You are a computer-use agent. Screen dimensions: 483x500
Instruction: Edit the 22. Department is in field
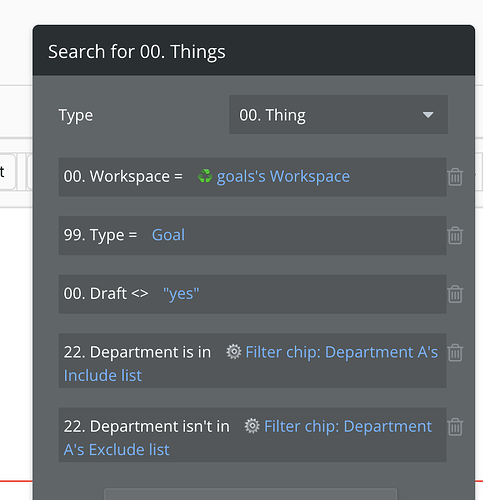point(137,352)
